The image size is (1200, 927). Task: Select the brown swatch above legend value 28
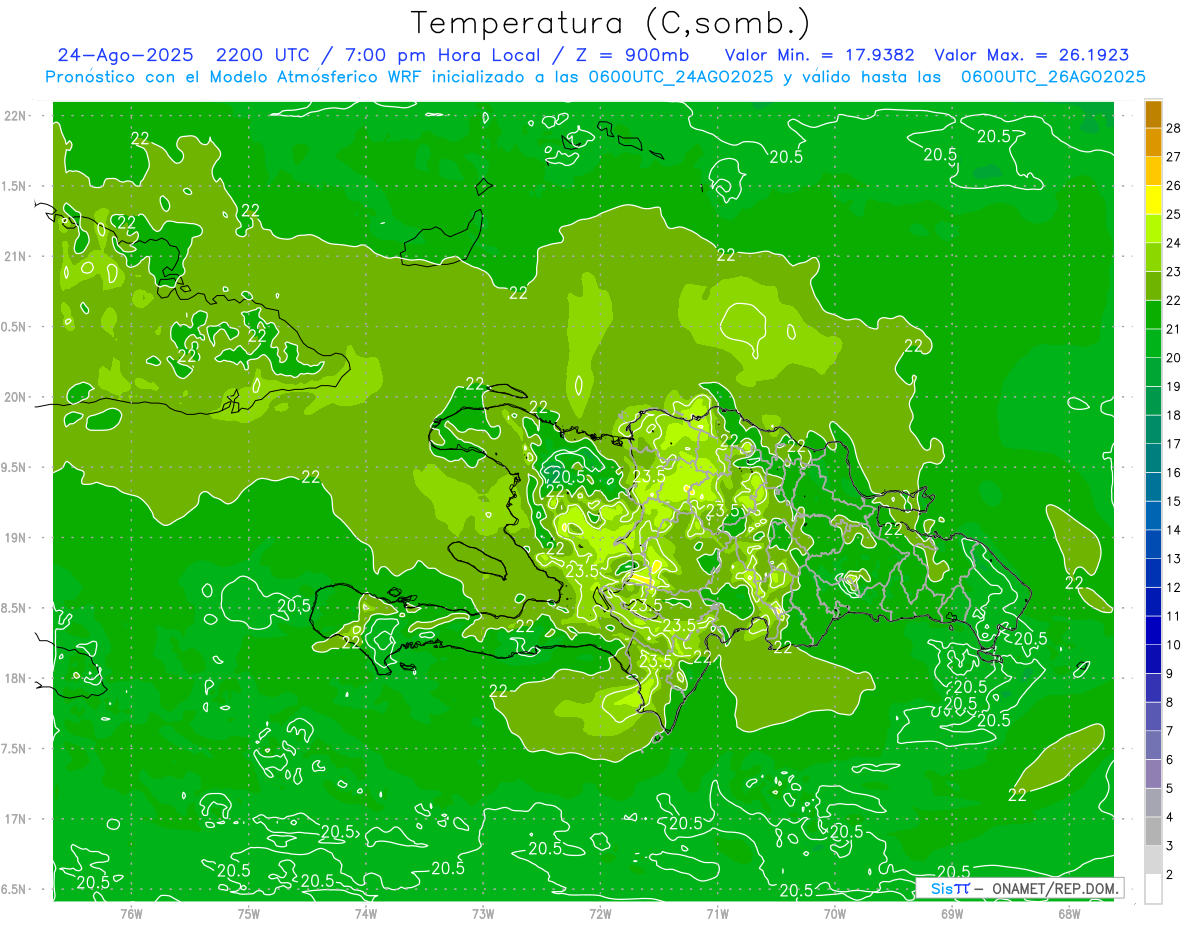click(1153, 113)
